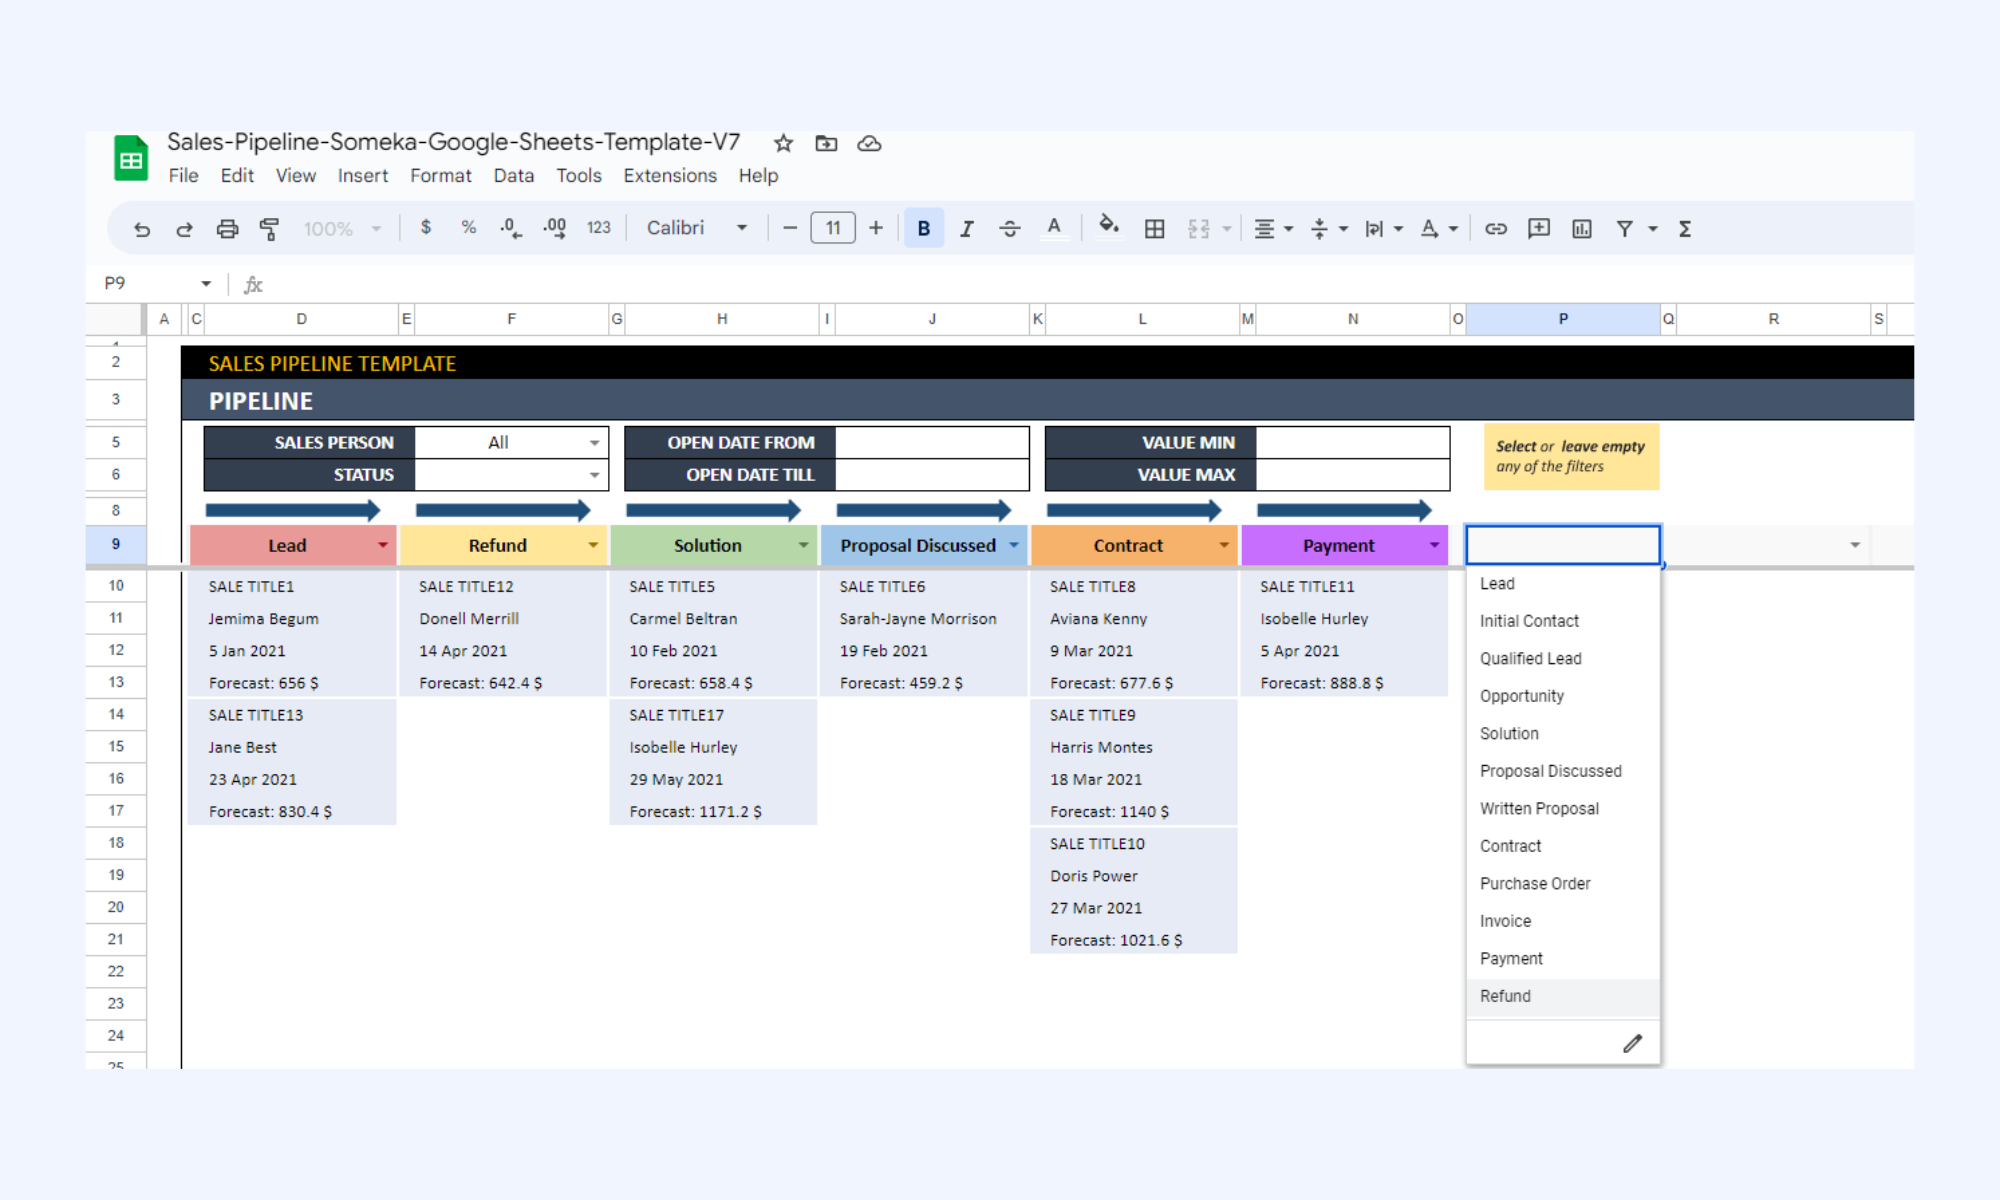Screen dimensions: 2000x1200
Task: Open the Refund column header dropdown
Action: (x=593, y=545)
